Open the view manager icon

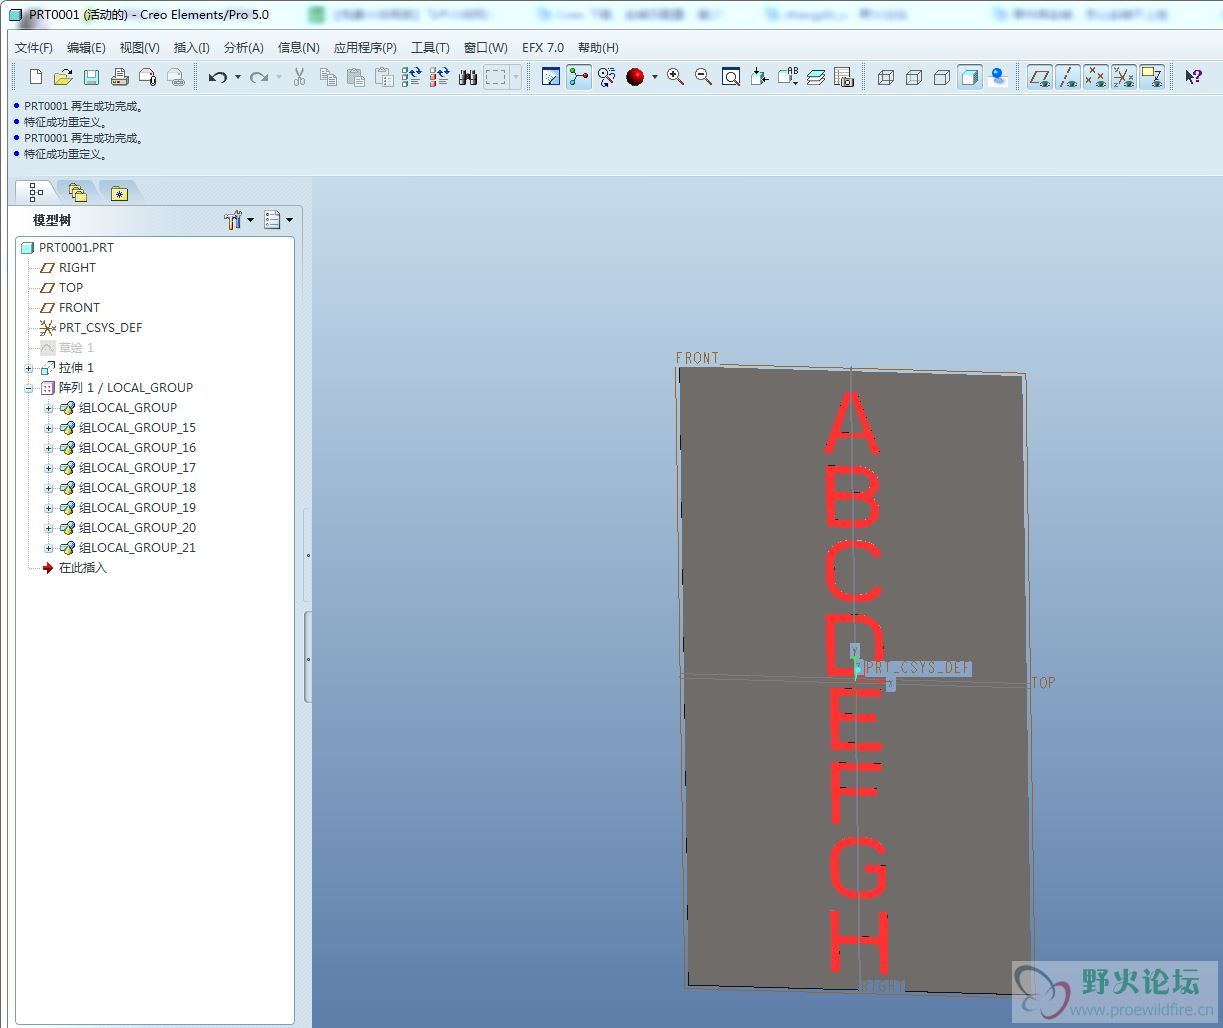tap(844, 77)
